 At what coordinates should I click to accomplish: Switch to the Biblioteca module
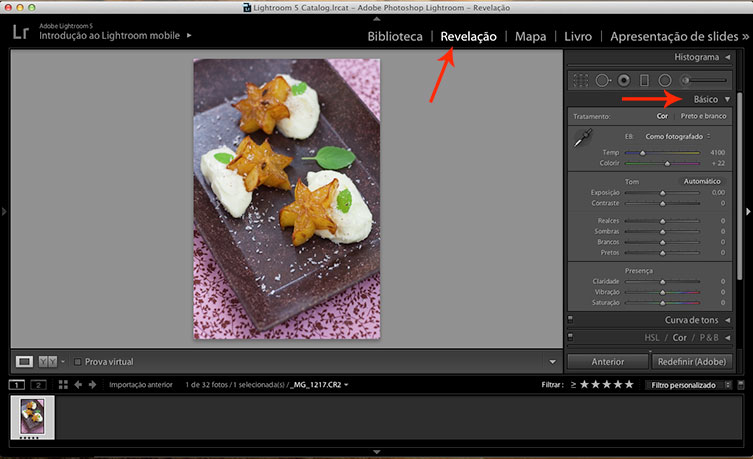(395, 37)
